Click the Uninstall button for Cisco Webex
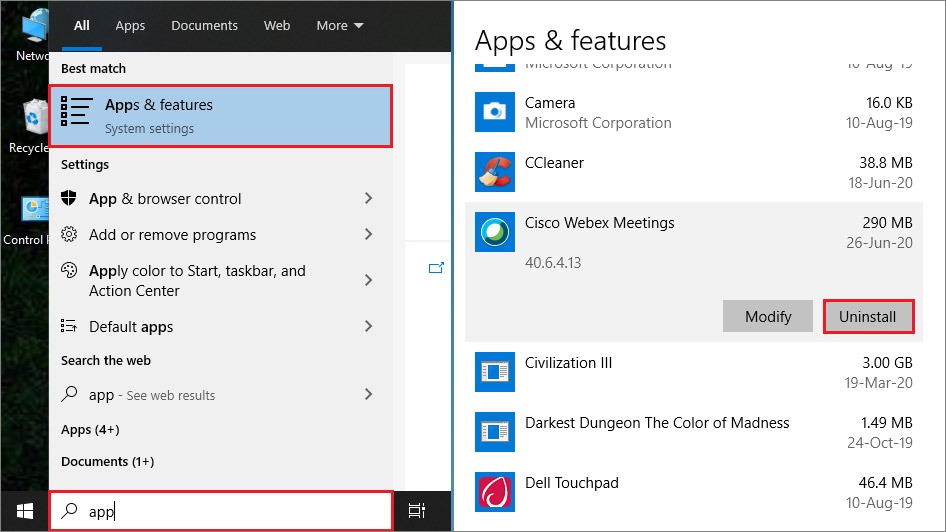The width and height of the screenshot is (946, 532). point(868,316)
